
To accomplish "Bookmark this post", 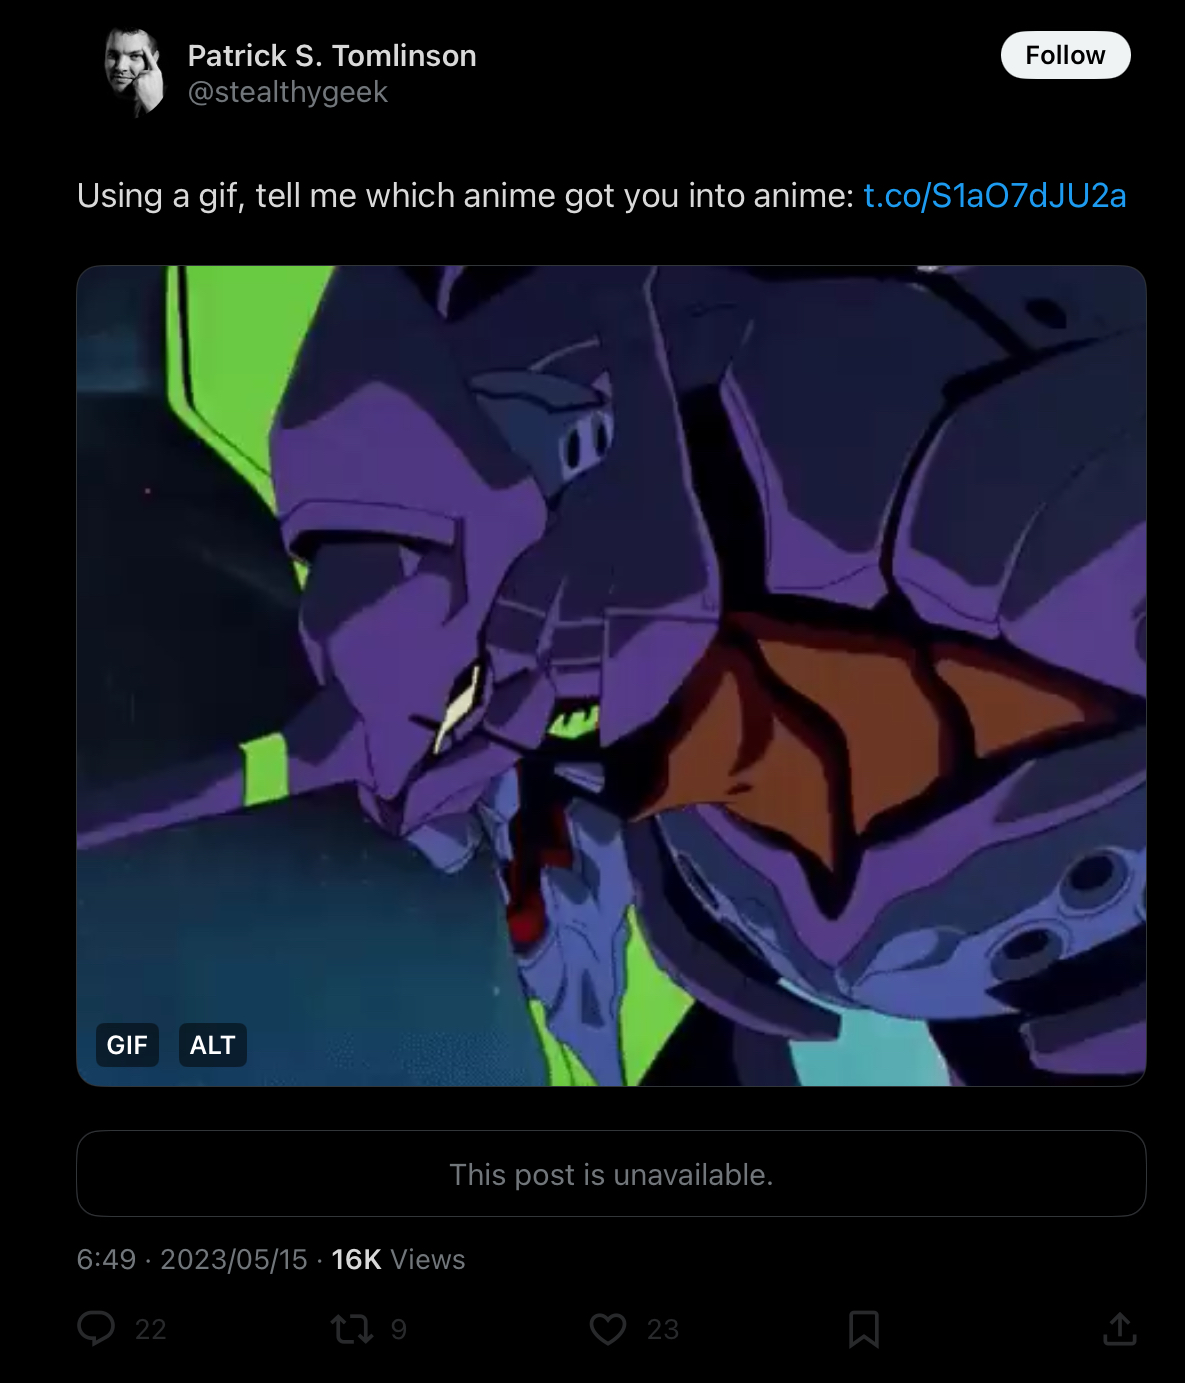I will 864,1329.
